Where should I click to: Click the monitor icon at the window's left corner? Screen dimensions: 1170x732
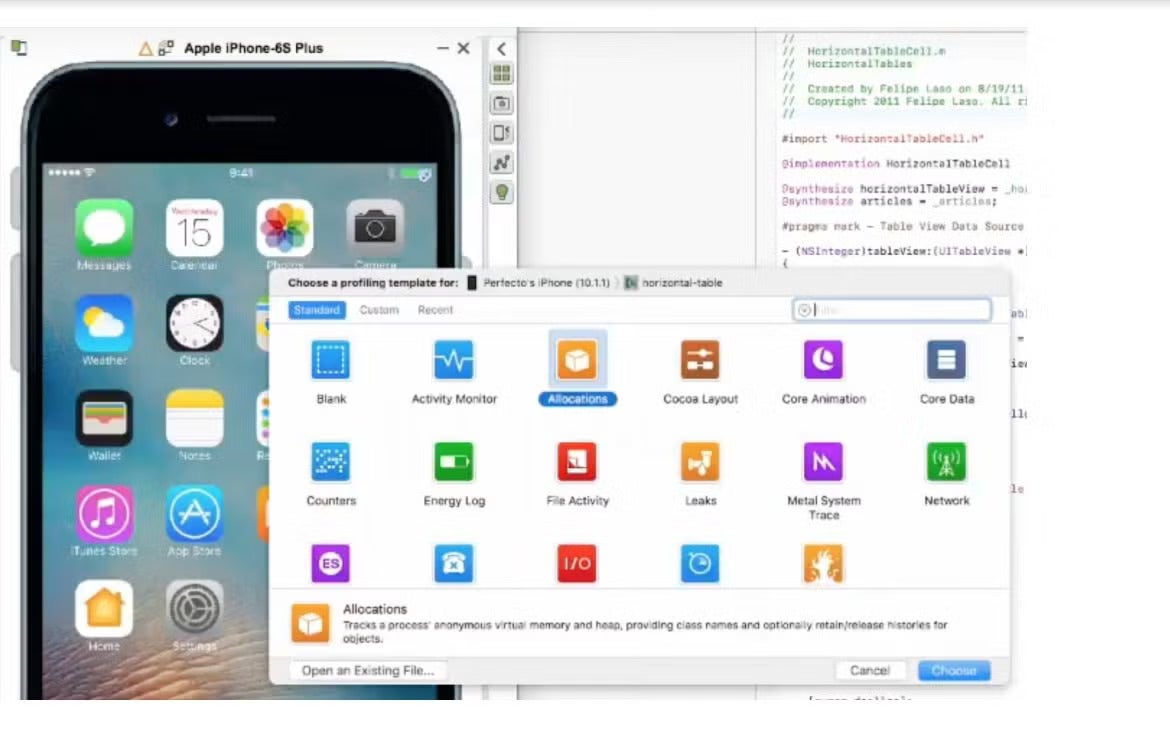pos(19,48)
